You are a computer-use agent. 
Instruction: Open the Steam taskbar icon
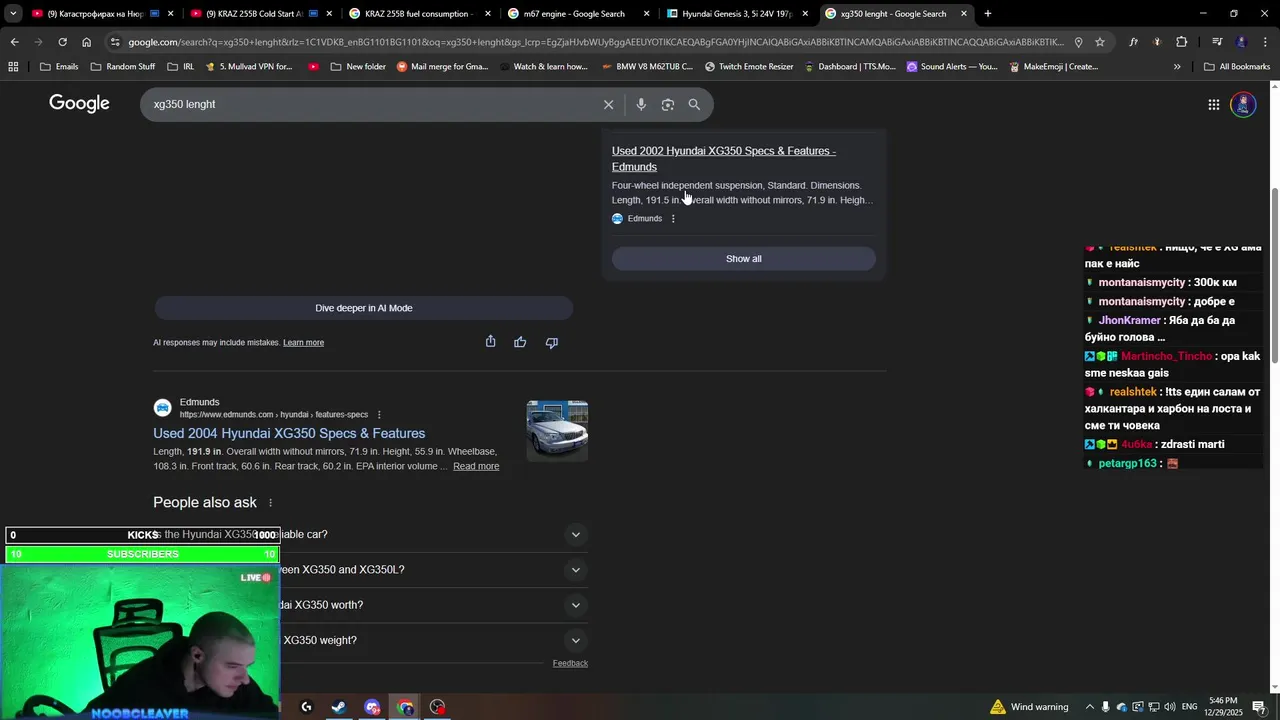(339, 707)
